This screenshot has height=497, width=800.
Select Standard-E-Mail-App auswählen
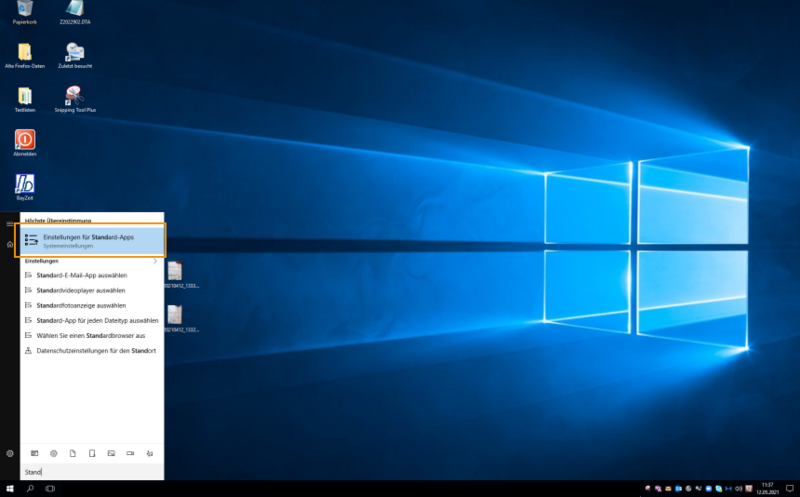[x=80, y=274]
